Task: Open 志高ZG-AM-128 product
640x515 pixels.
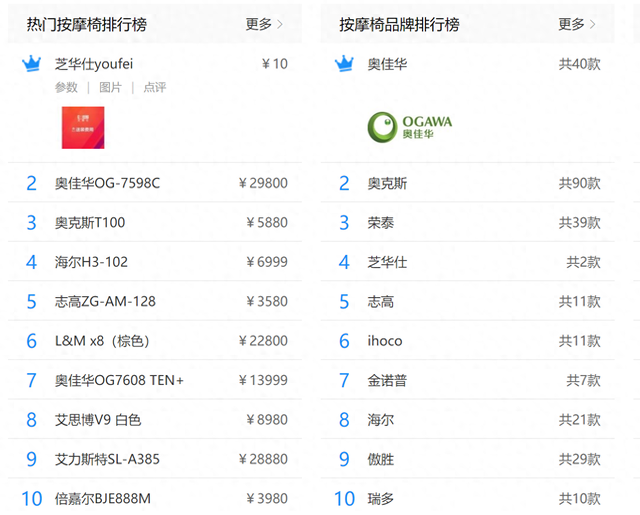Action: tap(105, 302)
